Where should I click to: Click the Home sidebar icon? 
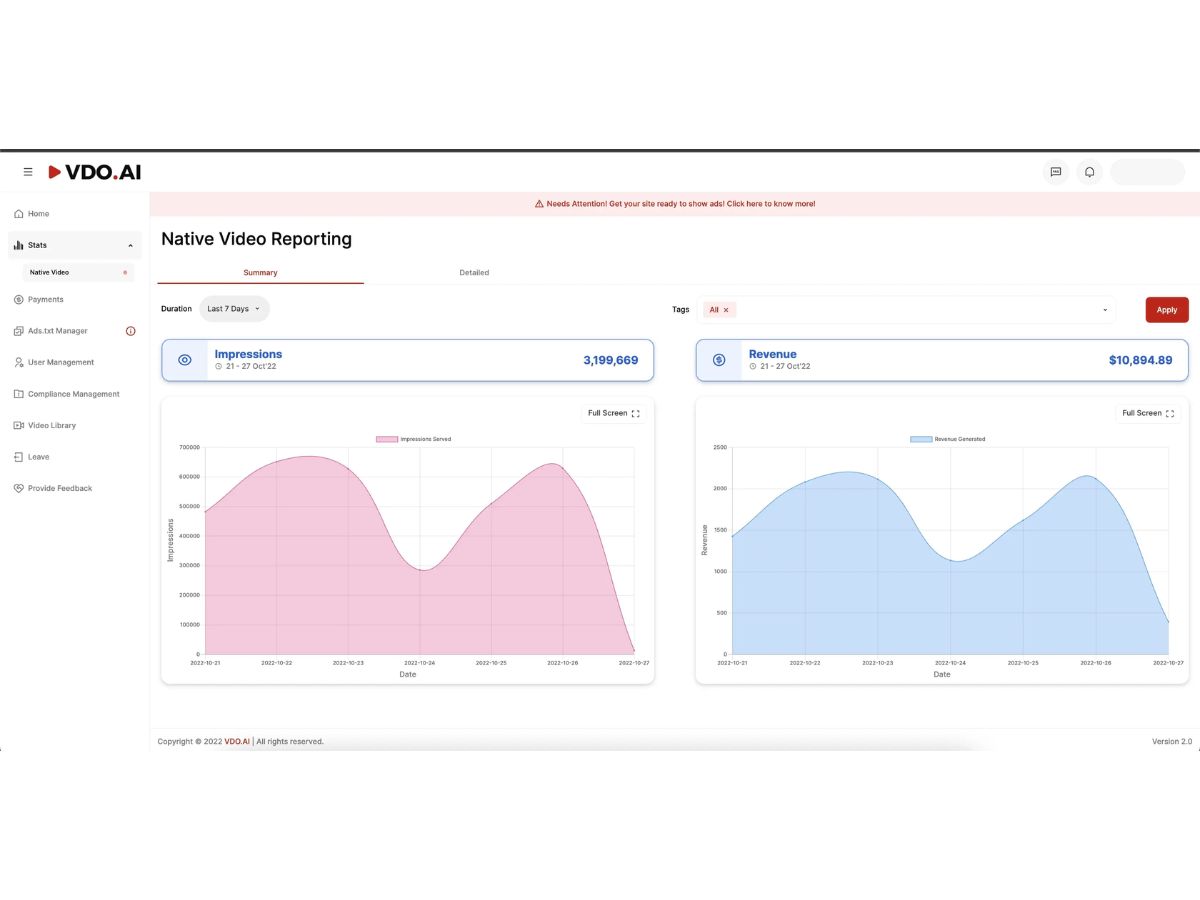18,214
